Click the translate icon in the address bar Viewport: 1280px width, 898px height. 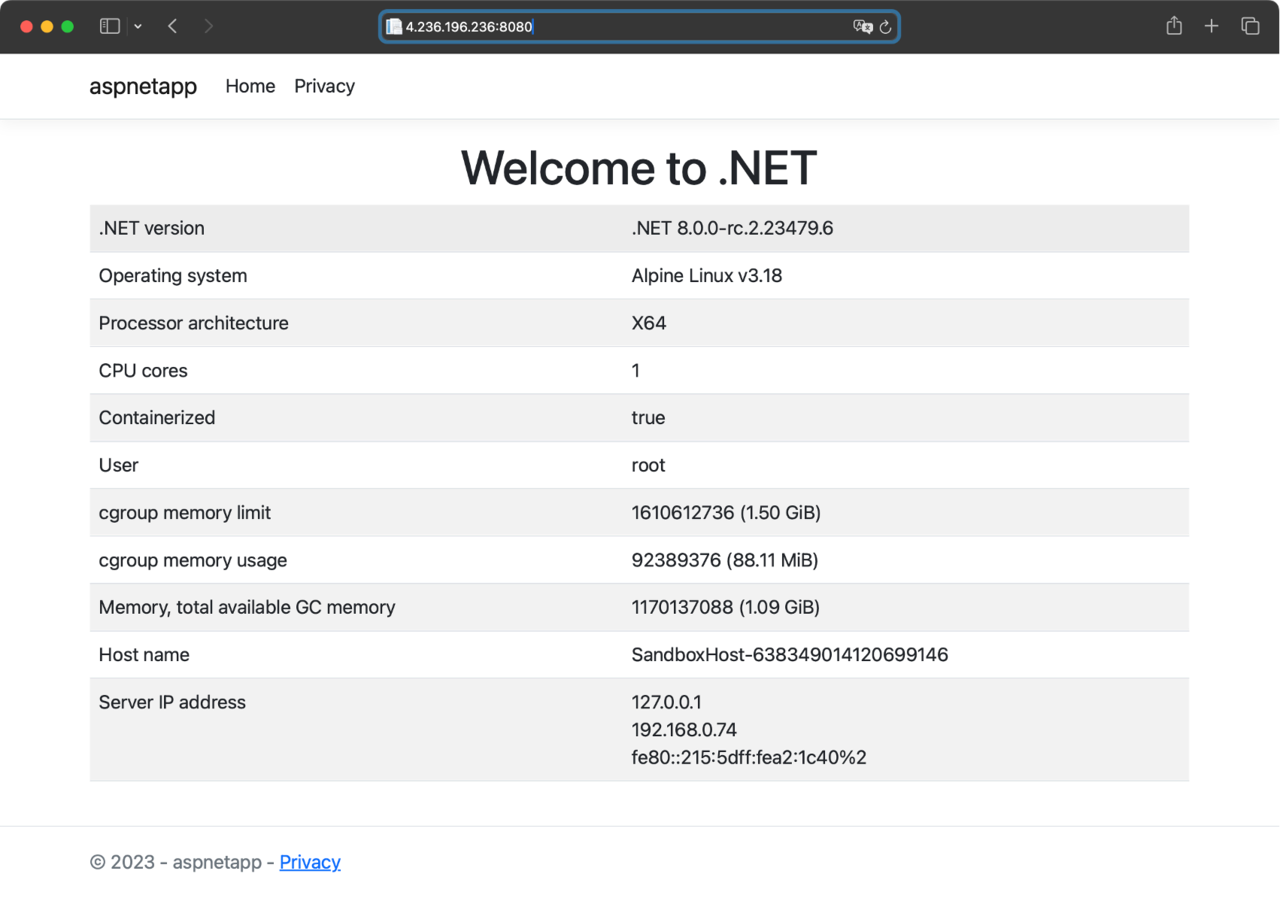[862, 27]
